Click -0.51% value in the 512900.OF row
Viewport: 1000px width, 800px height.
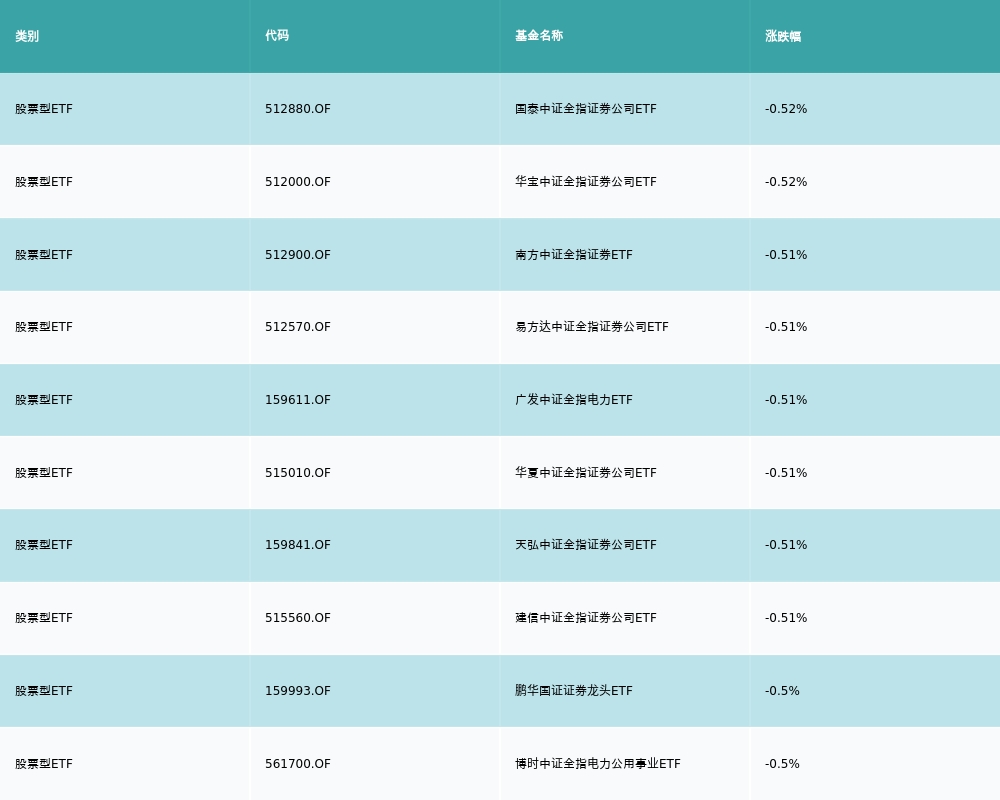pyautogui.click(x=786, y=255)
